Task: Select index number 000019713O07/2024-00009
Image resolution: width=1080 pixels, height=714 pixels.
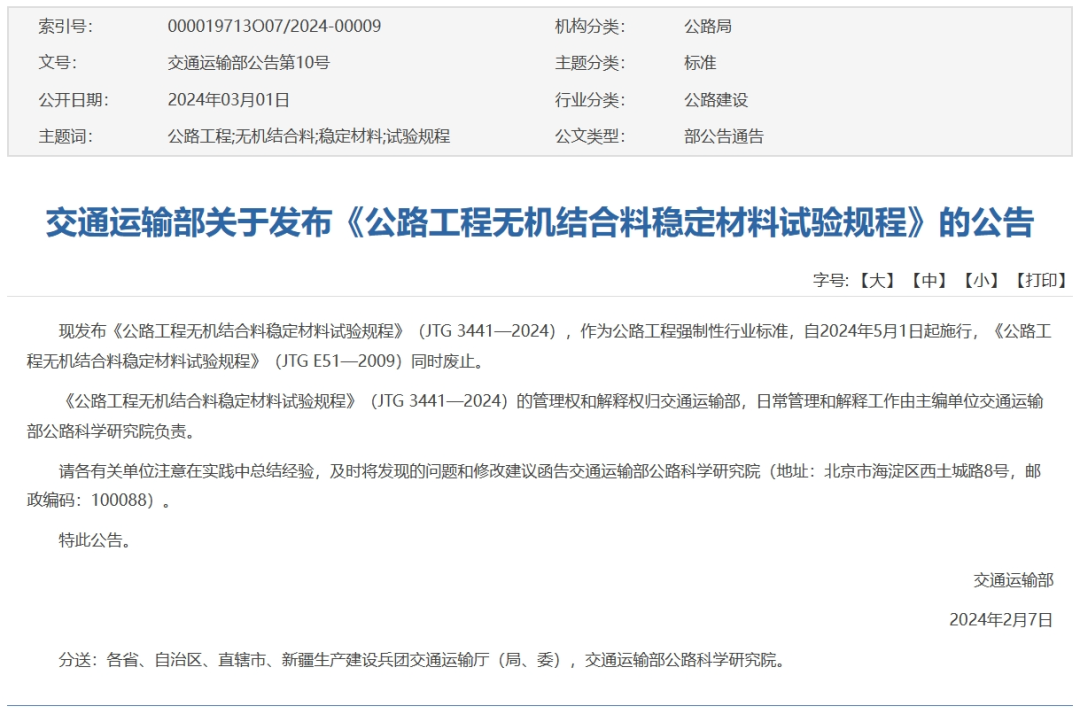Action: click(x=274, y=26)
